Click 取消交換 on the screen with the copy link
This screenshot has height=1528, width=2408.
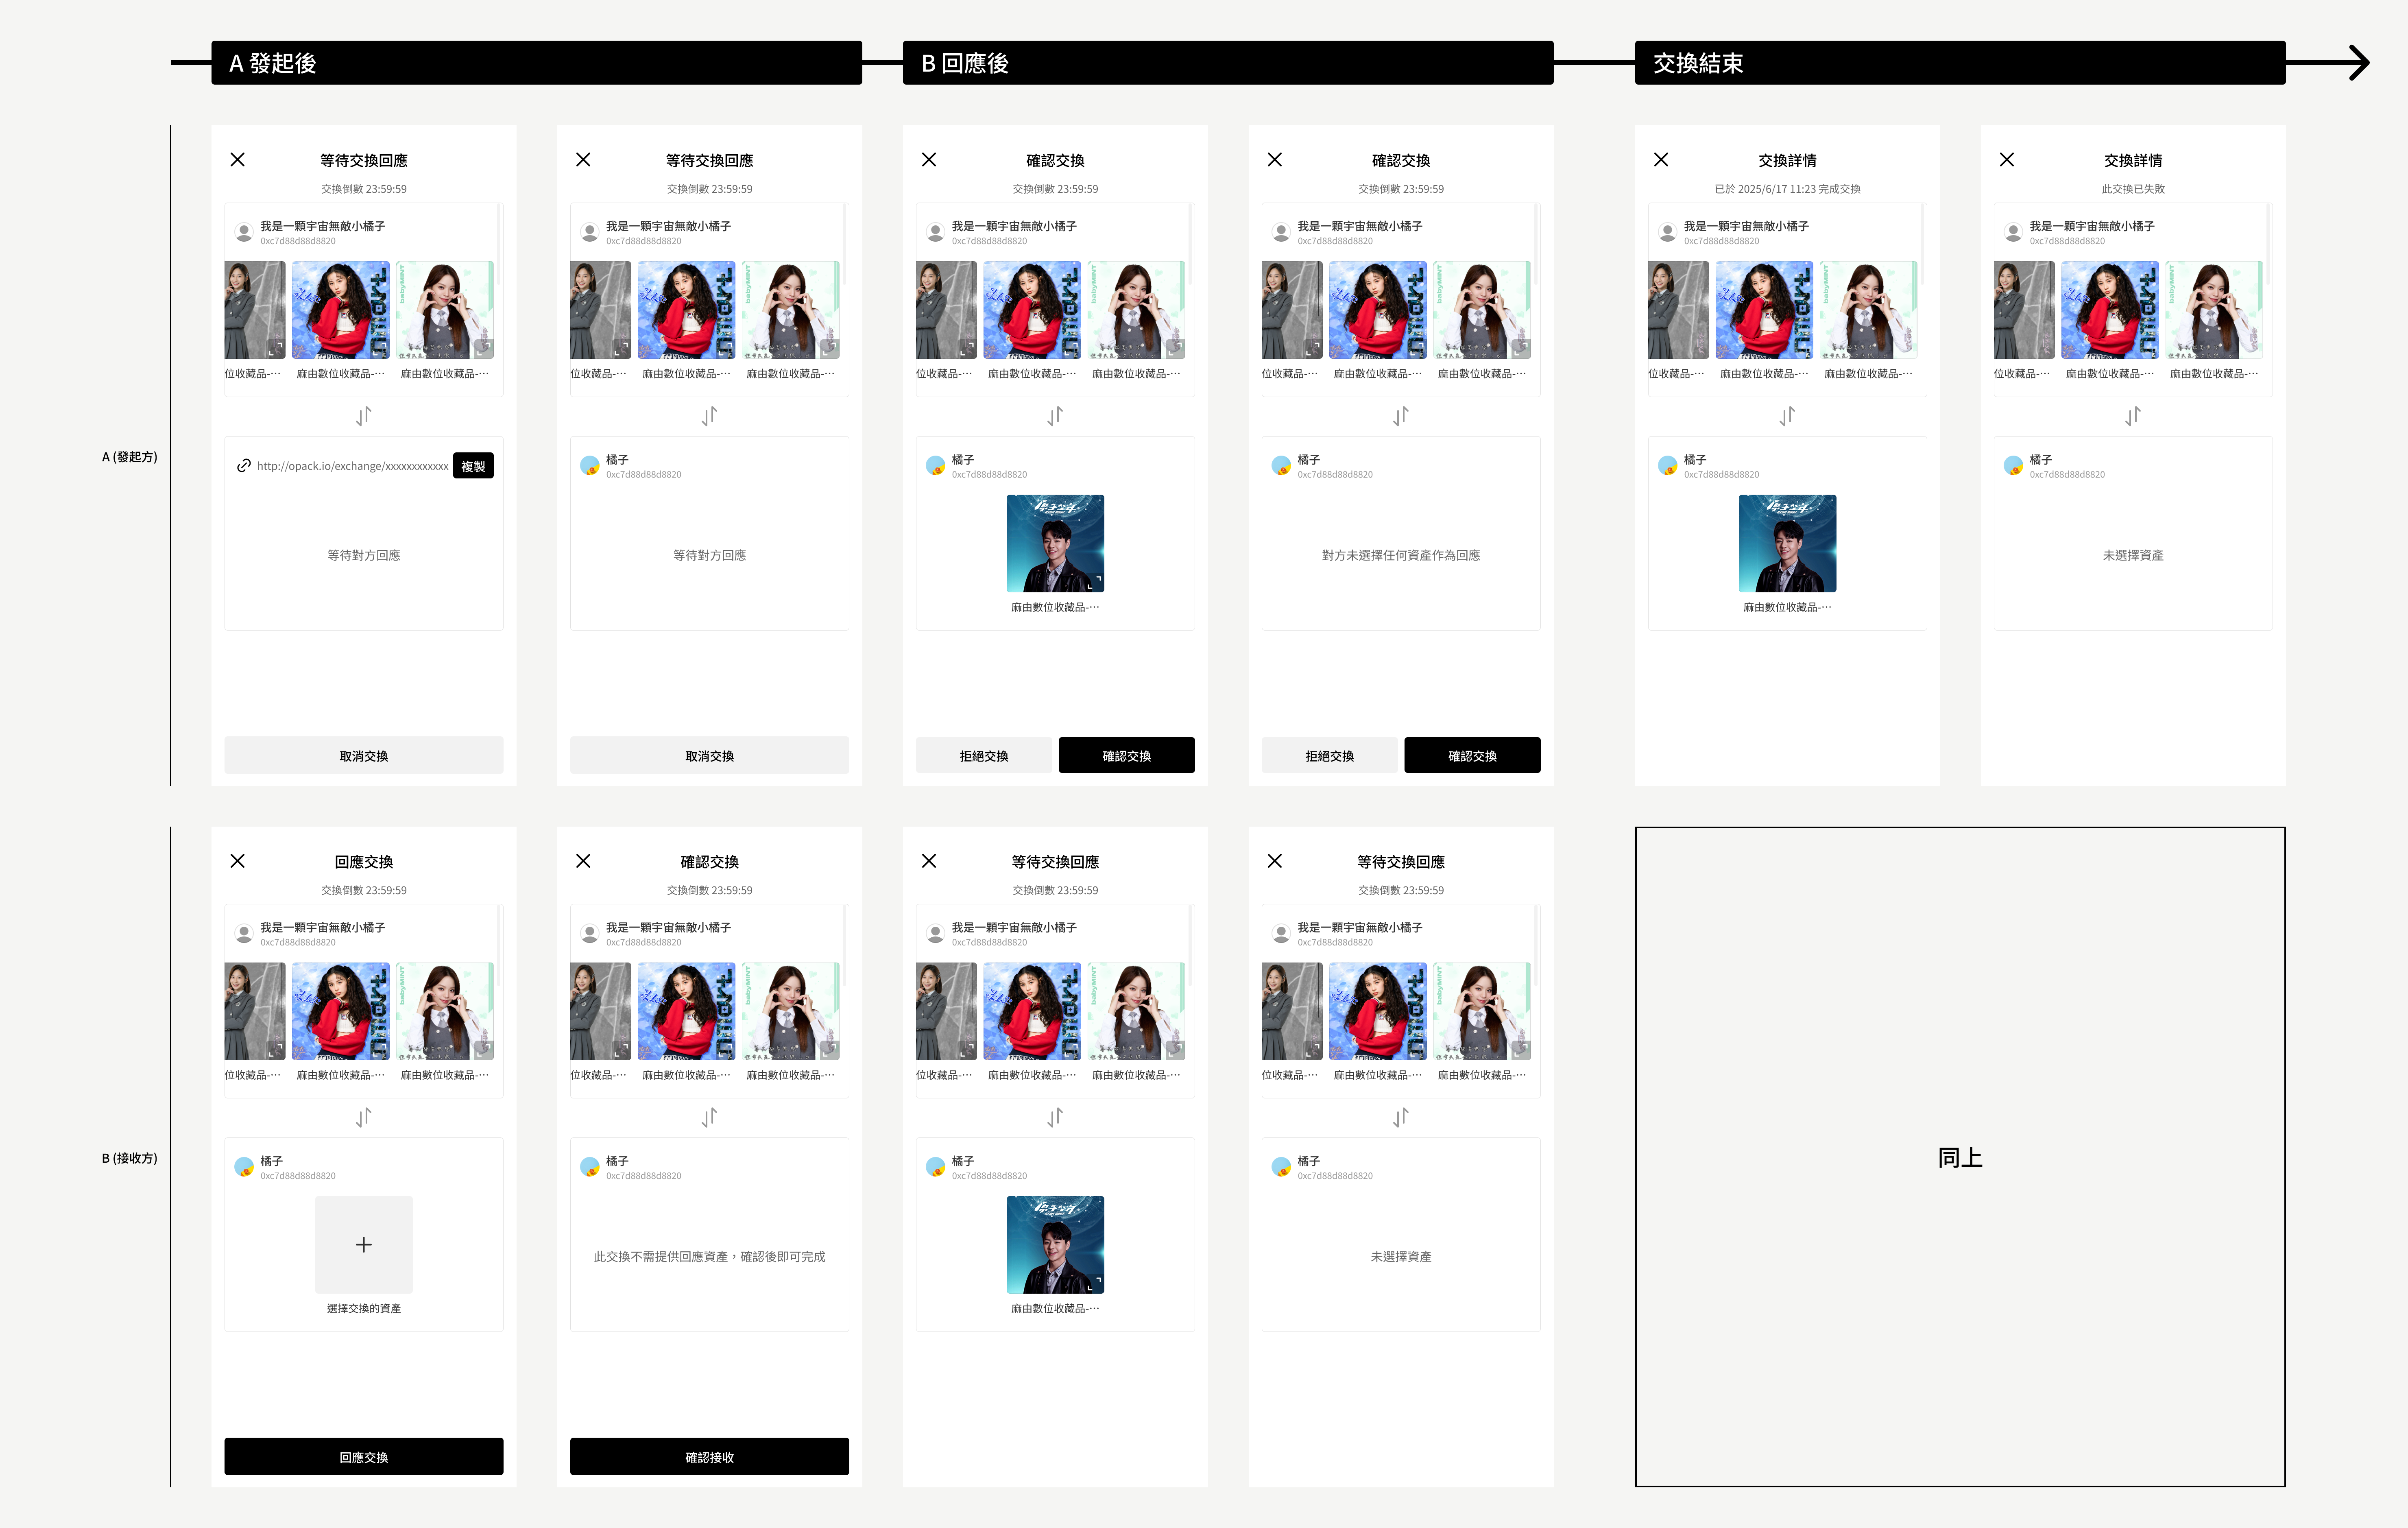(364, 756)
